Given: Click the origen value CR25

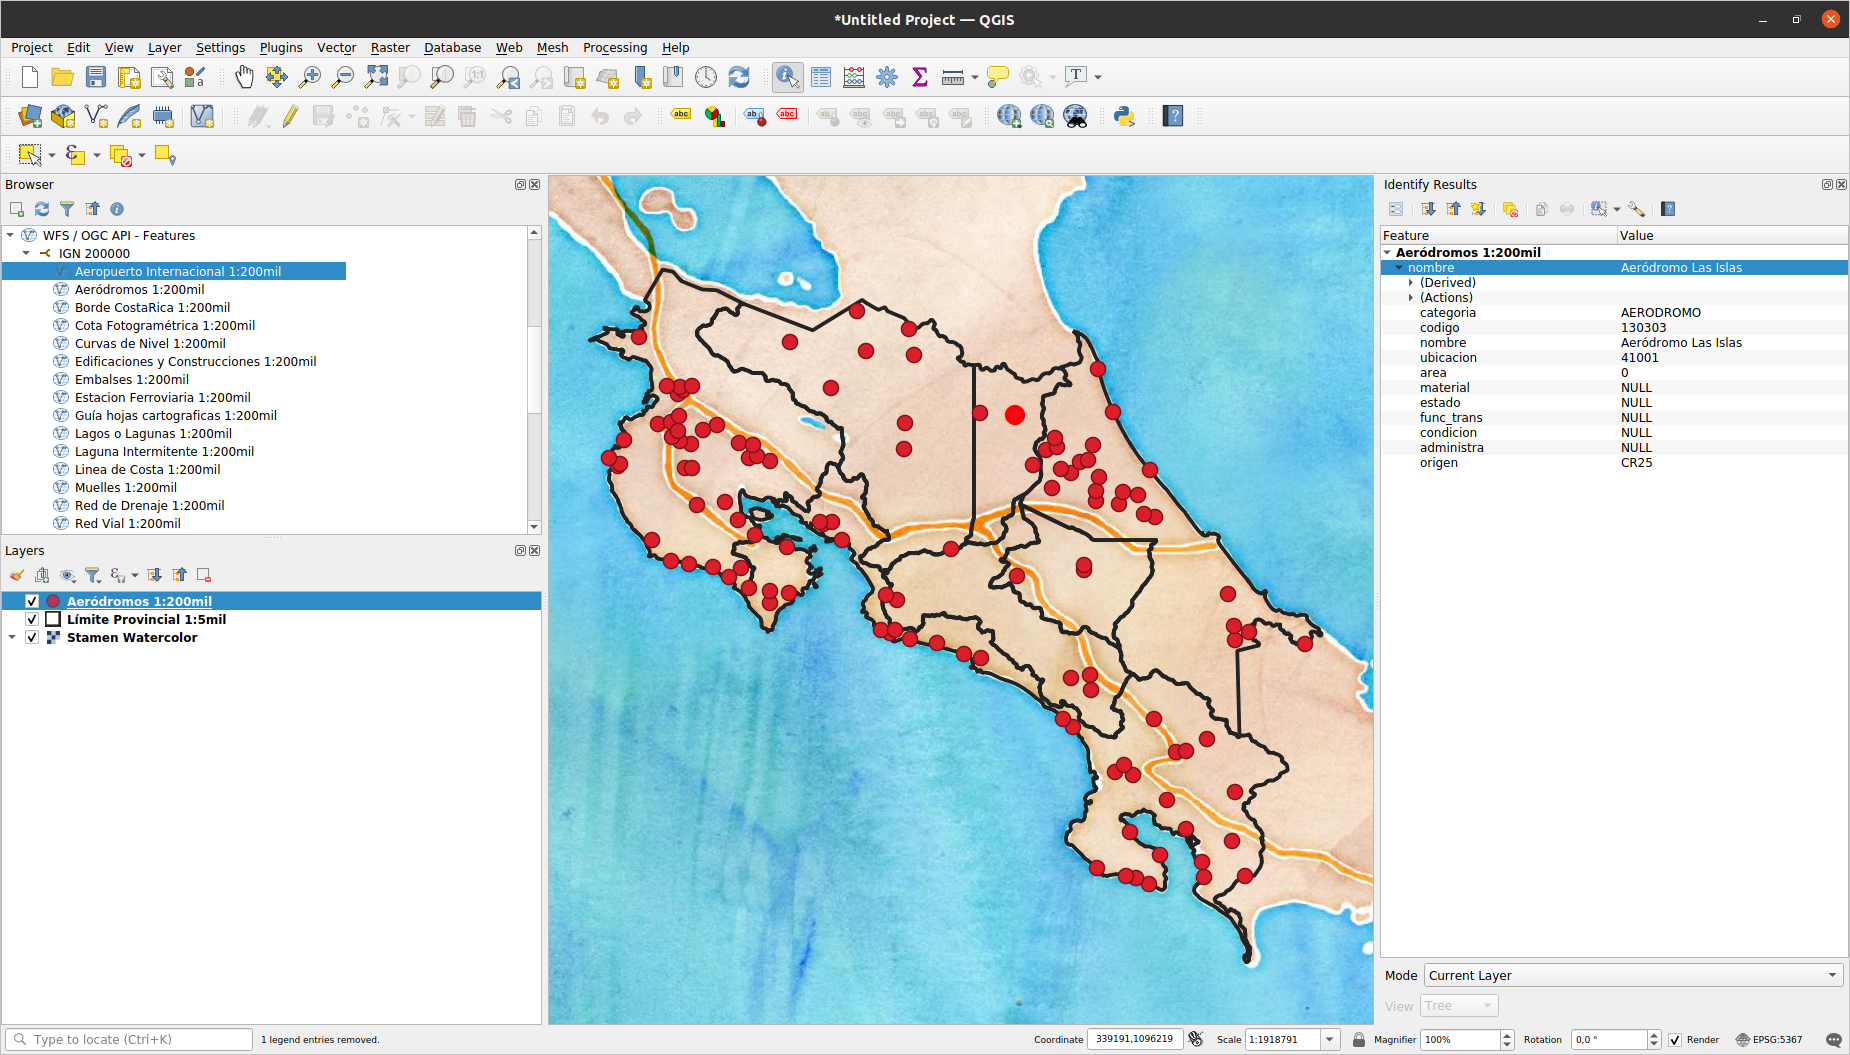Looking at the screenshot, I should 1636,463.
